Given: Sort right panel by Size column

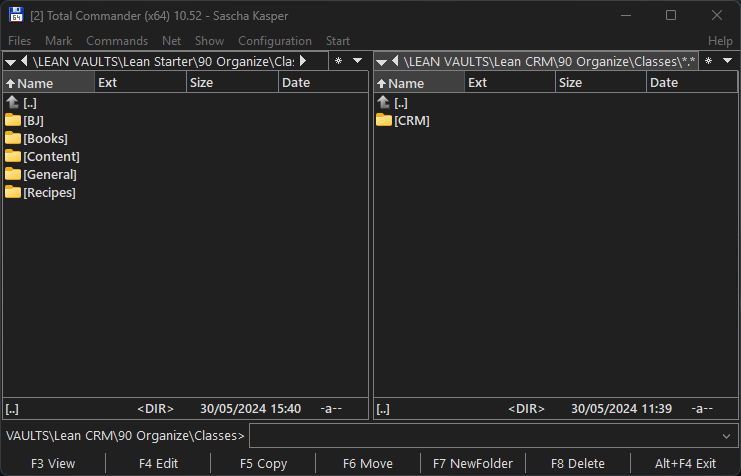Looking at the screenshot, I should pos(601,83).
